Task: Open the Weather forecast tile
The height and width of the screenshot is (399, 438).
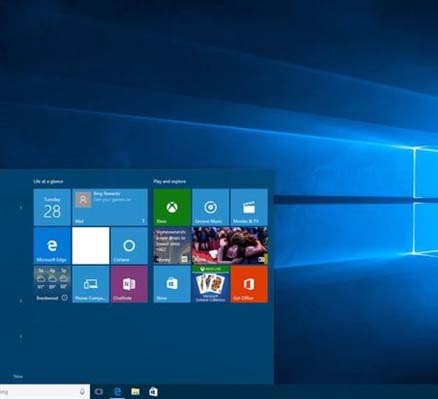Action: [52, 284]
